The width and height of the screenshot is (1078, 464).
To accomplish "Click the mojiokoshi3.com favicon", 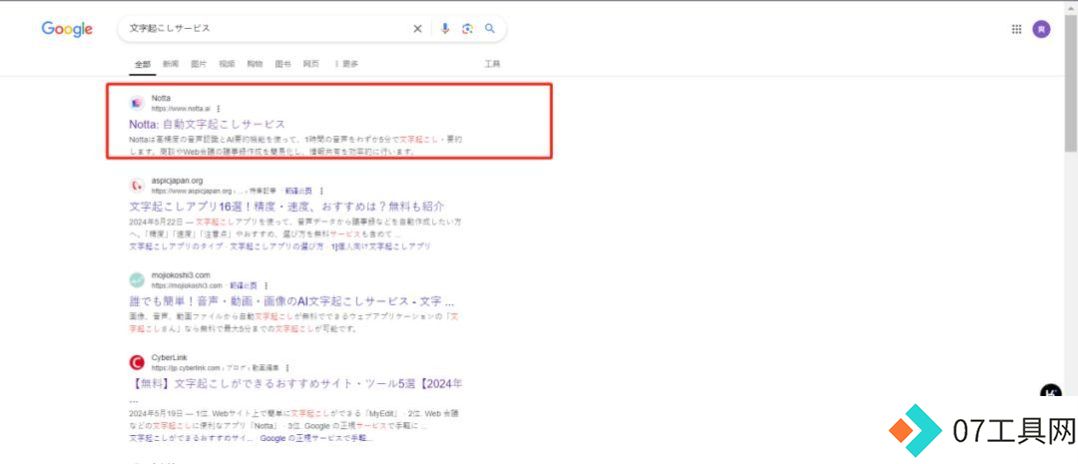I will tap(137, 280).
